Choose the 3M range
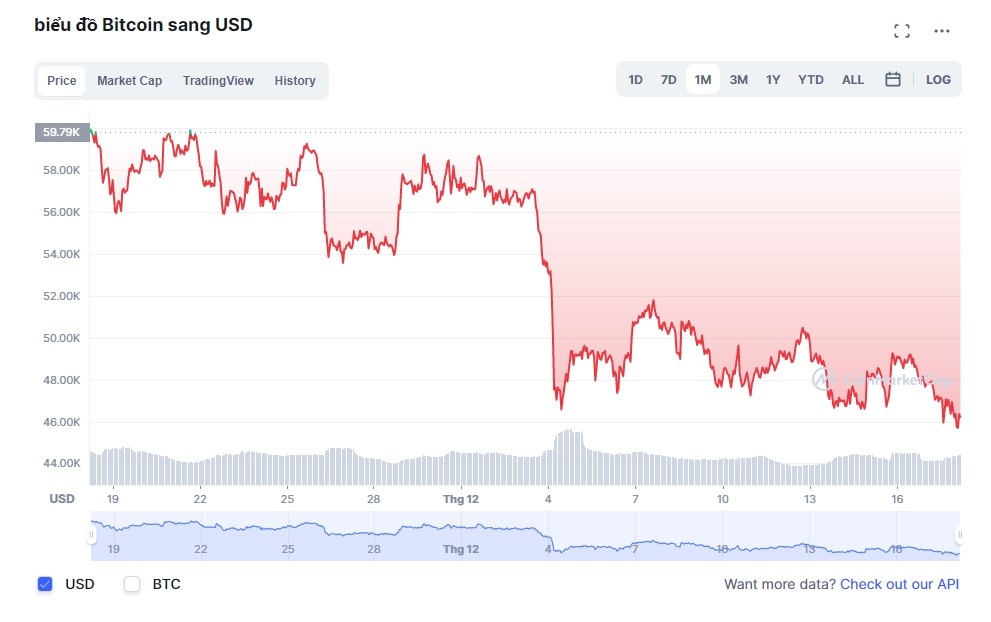The height and width of the screenshot is (622, 991). (738, 78)
